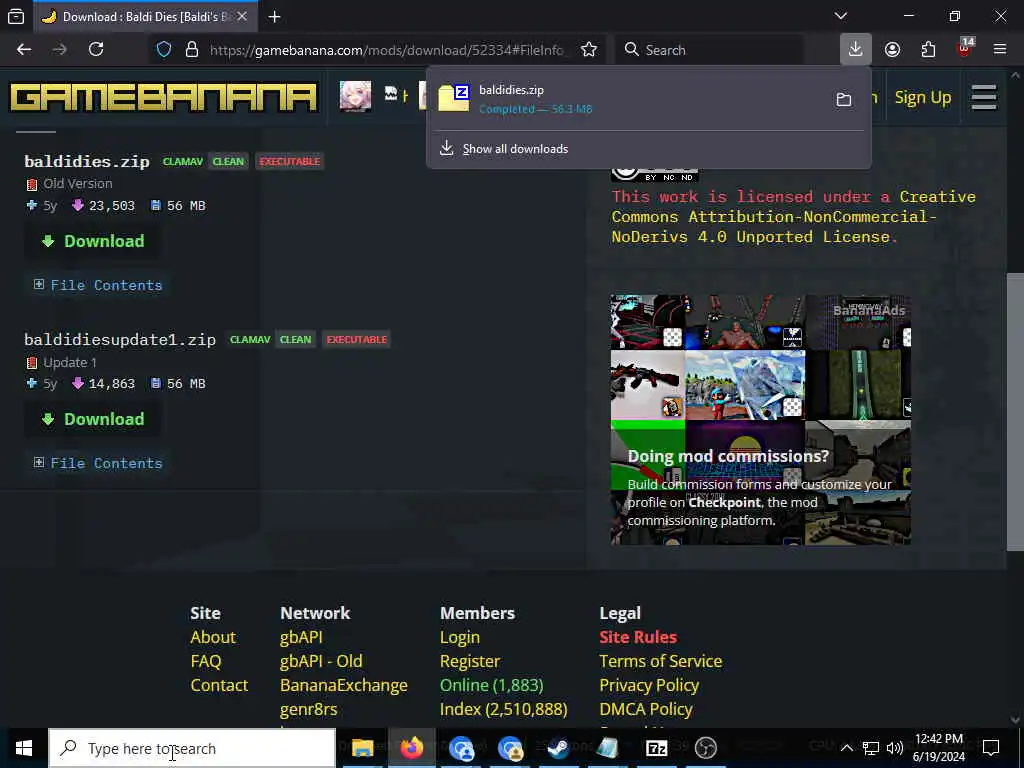Open the anime avatar icon in header

355,97
